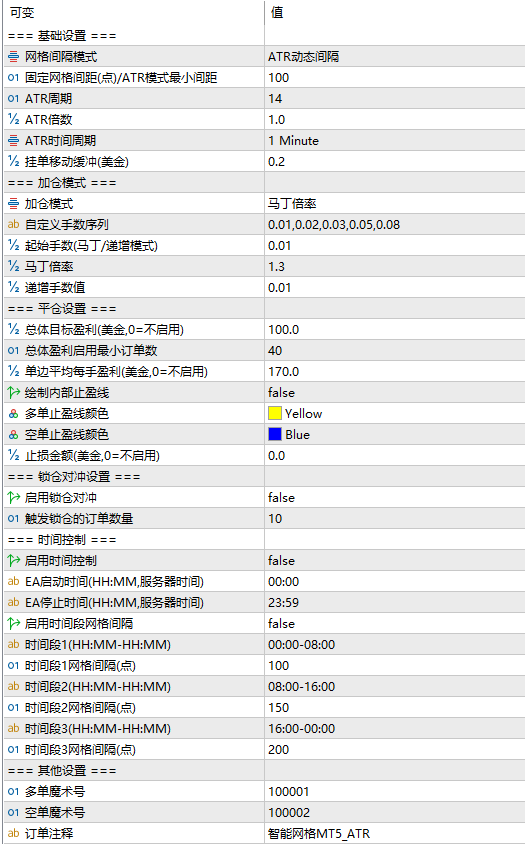Screen dimensions: 525x844
Task: Click the integer icon beside ATR周期
Action: (x=13, y=99)
